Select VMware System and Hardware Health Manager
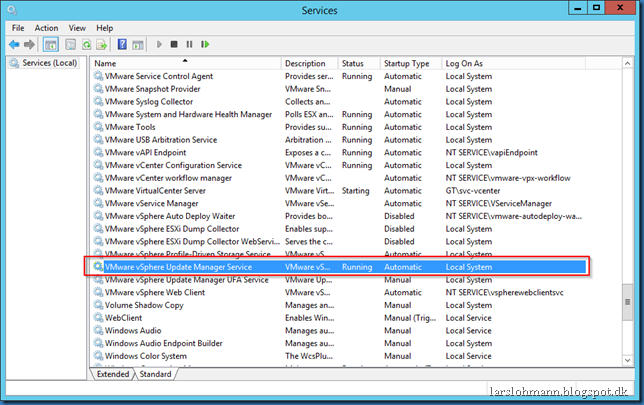This screenshot has height=405, width=644. [x=339, y=114]
